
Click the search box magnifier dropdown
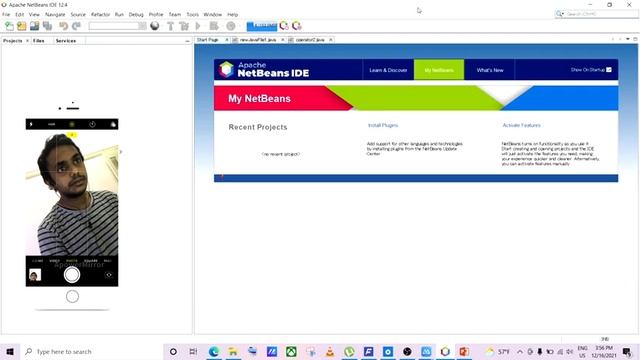pyautogui.click(x=560, y=14)
